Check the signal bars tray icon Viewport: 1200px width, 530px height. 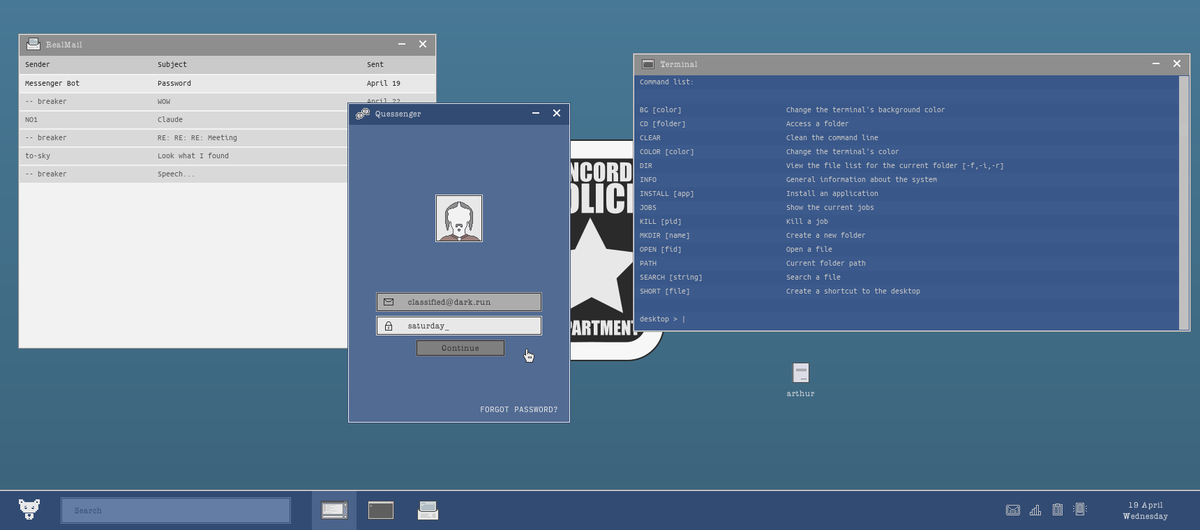tap(1035, 510)
